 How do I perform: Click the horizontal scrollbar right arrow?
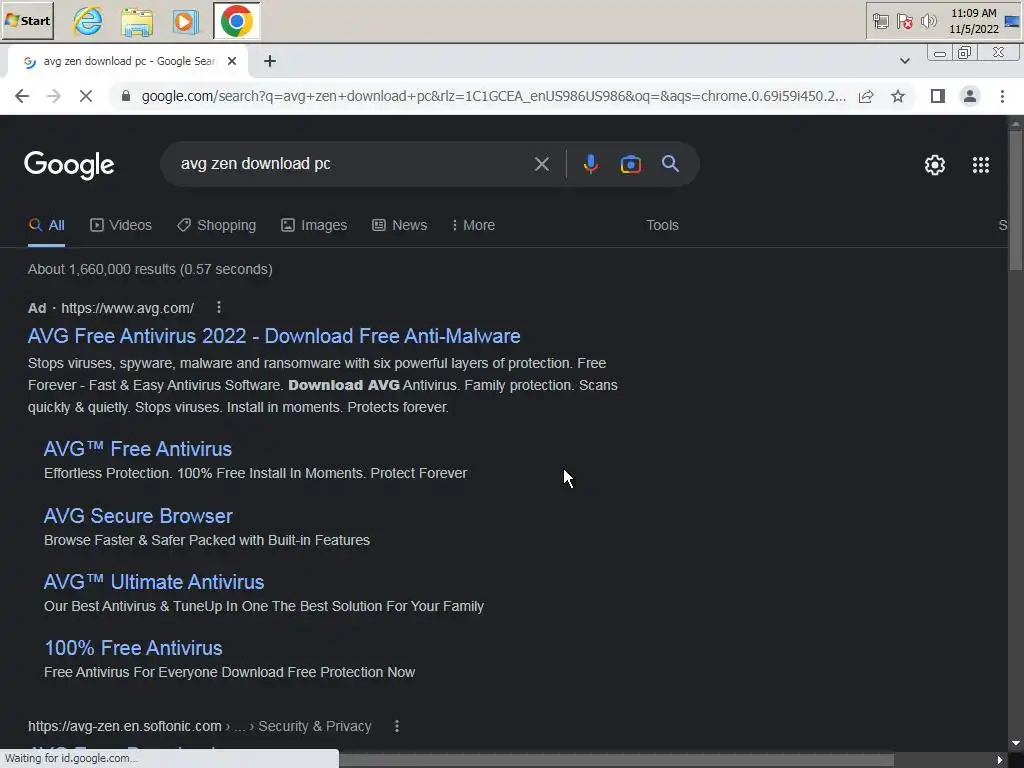click(1000, 760)
